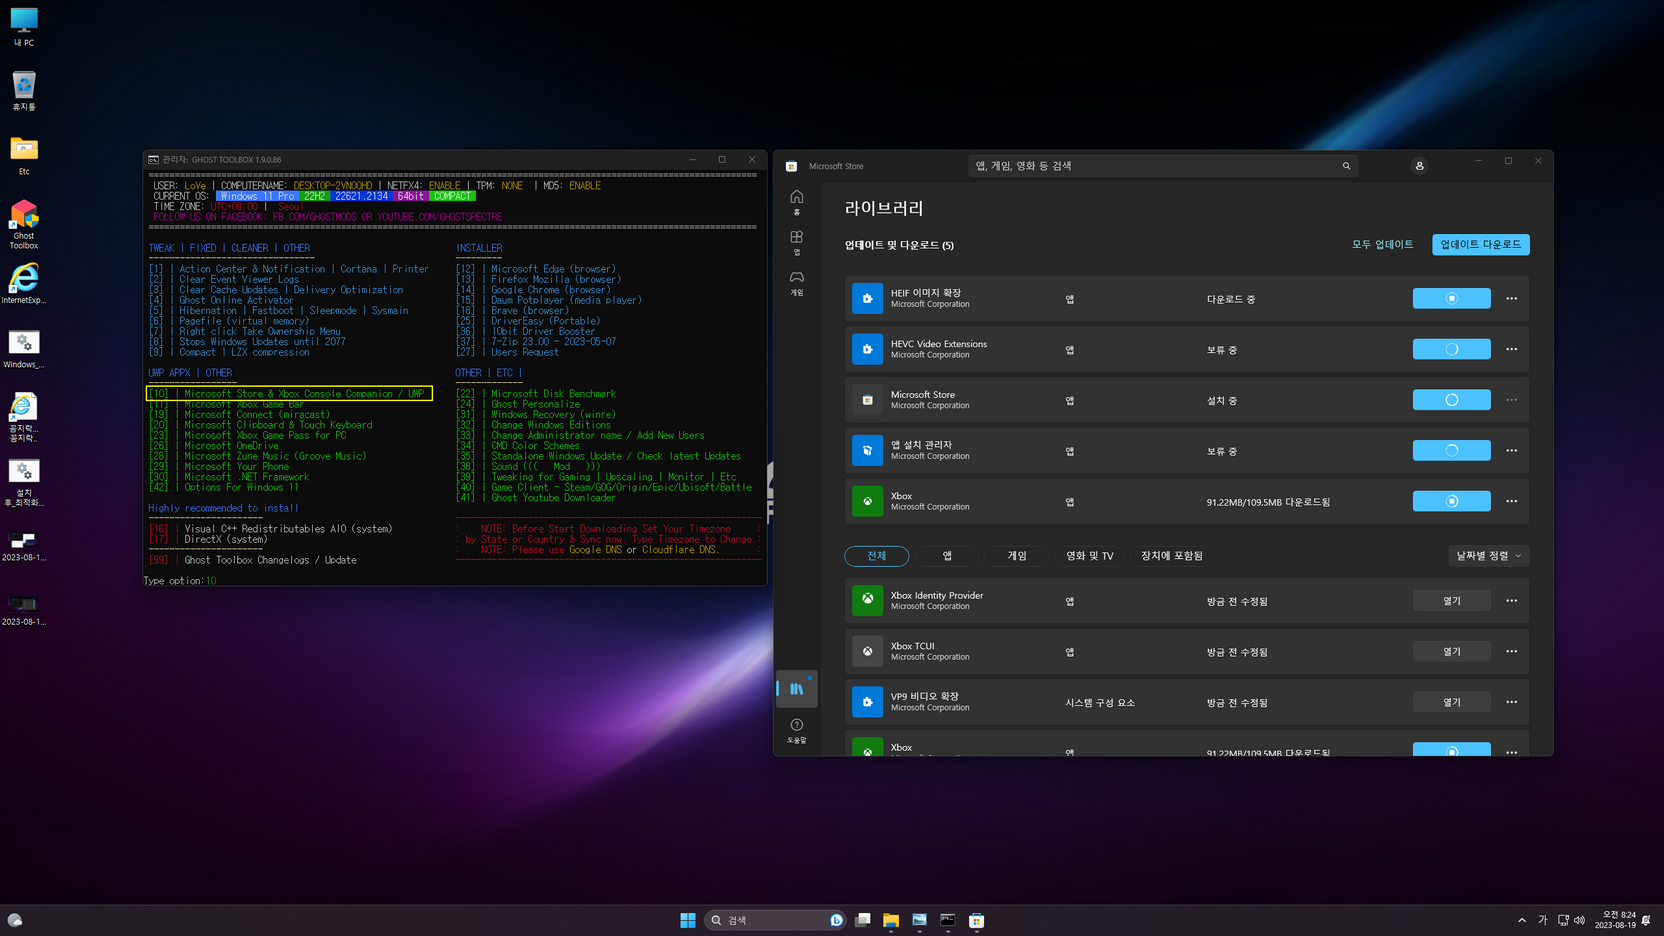This screenshot has height=936, width=1664.
Task: Open more options for HEVC Video Extensions
Action: tap(1511, 349)
